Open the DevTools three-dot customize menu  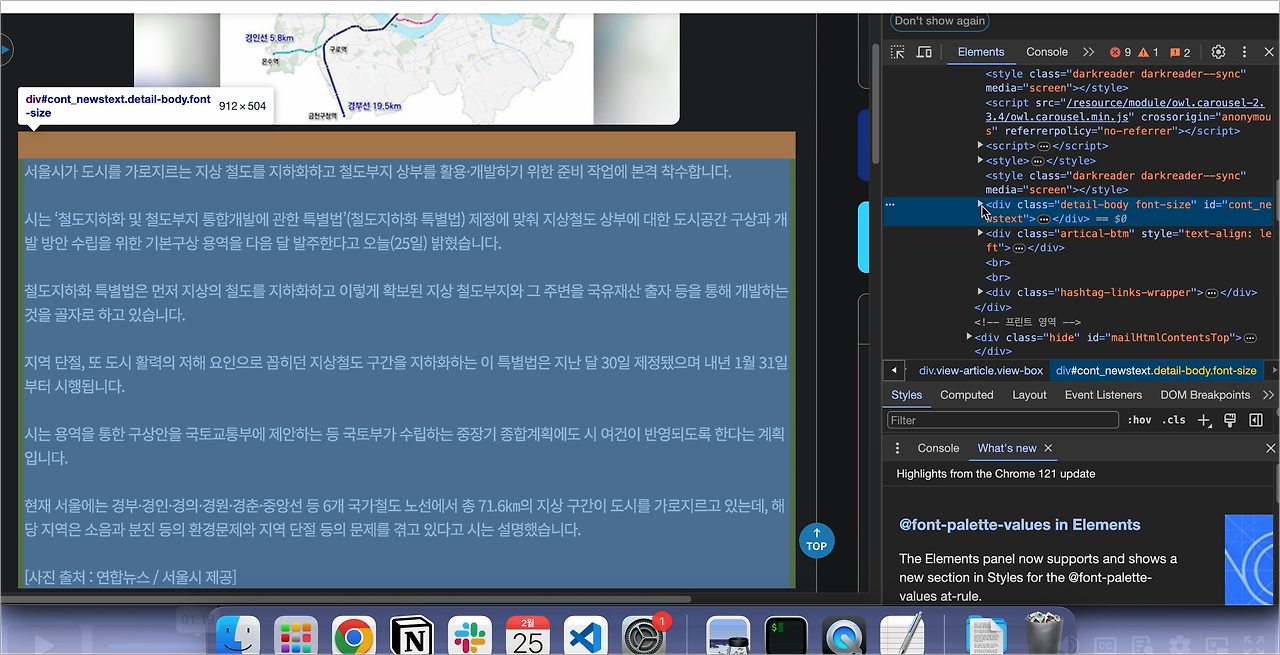point(1244,52)
